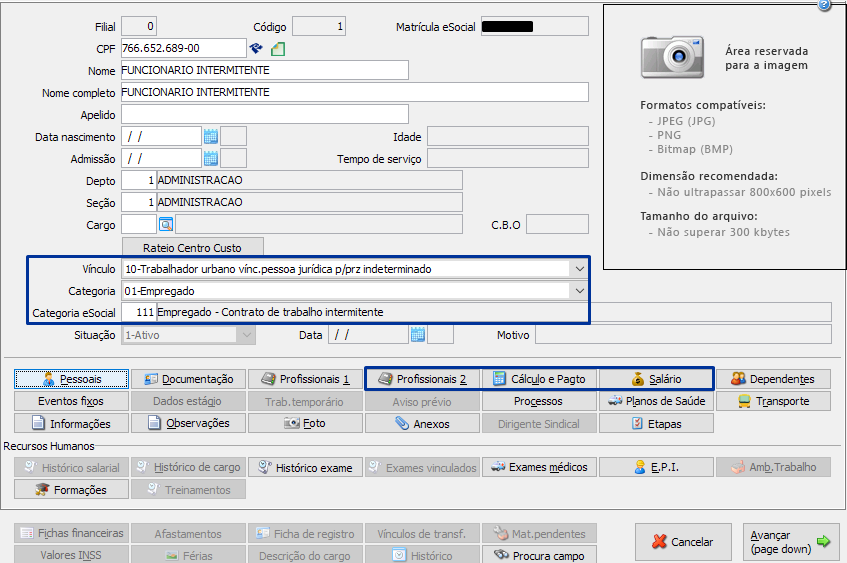Click the Cargo code field

pos(139,224)
